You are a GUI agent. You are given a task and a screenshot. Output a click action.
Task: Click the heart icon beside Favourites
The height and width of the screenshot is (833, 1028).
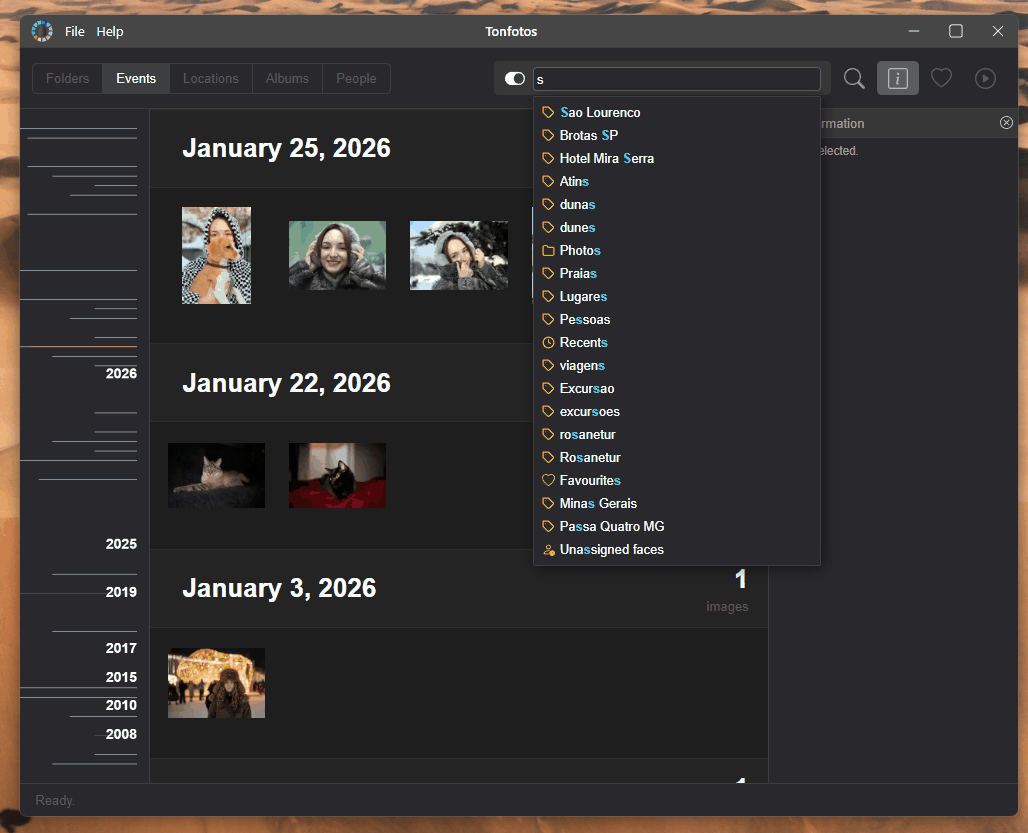[549, 480]
